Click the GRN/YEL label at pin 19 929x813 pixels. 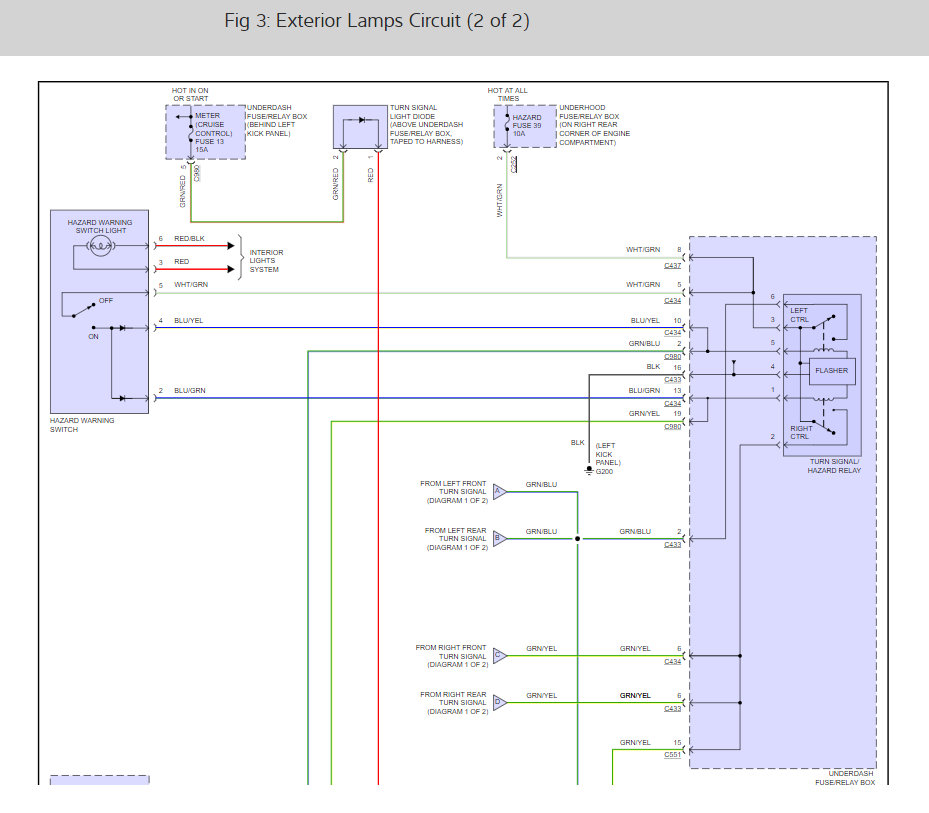(644, 414)
